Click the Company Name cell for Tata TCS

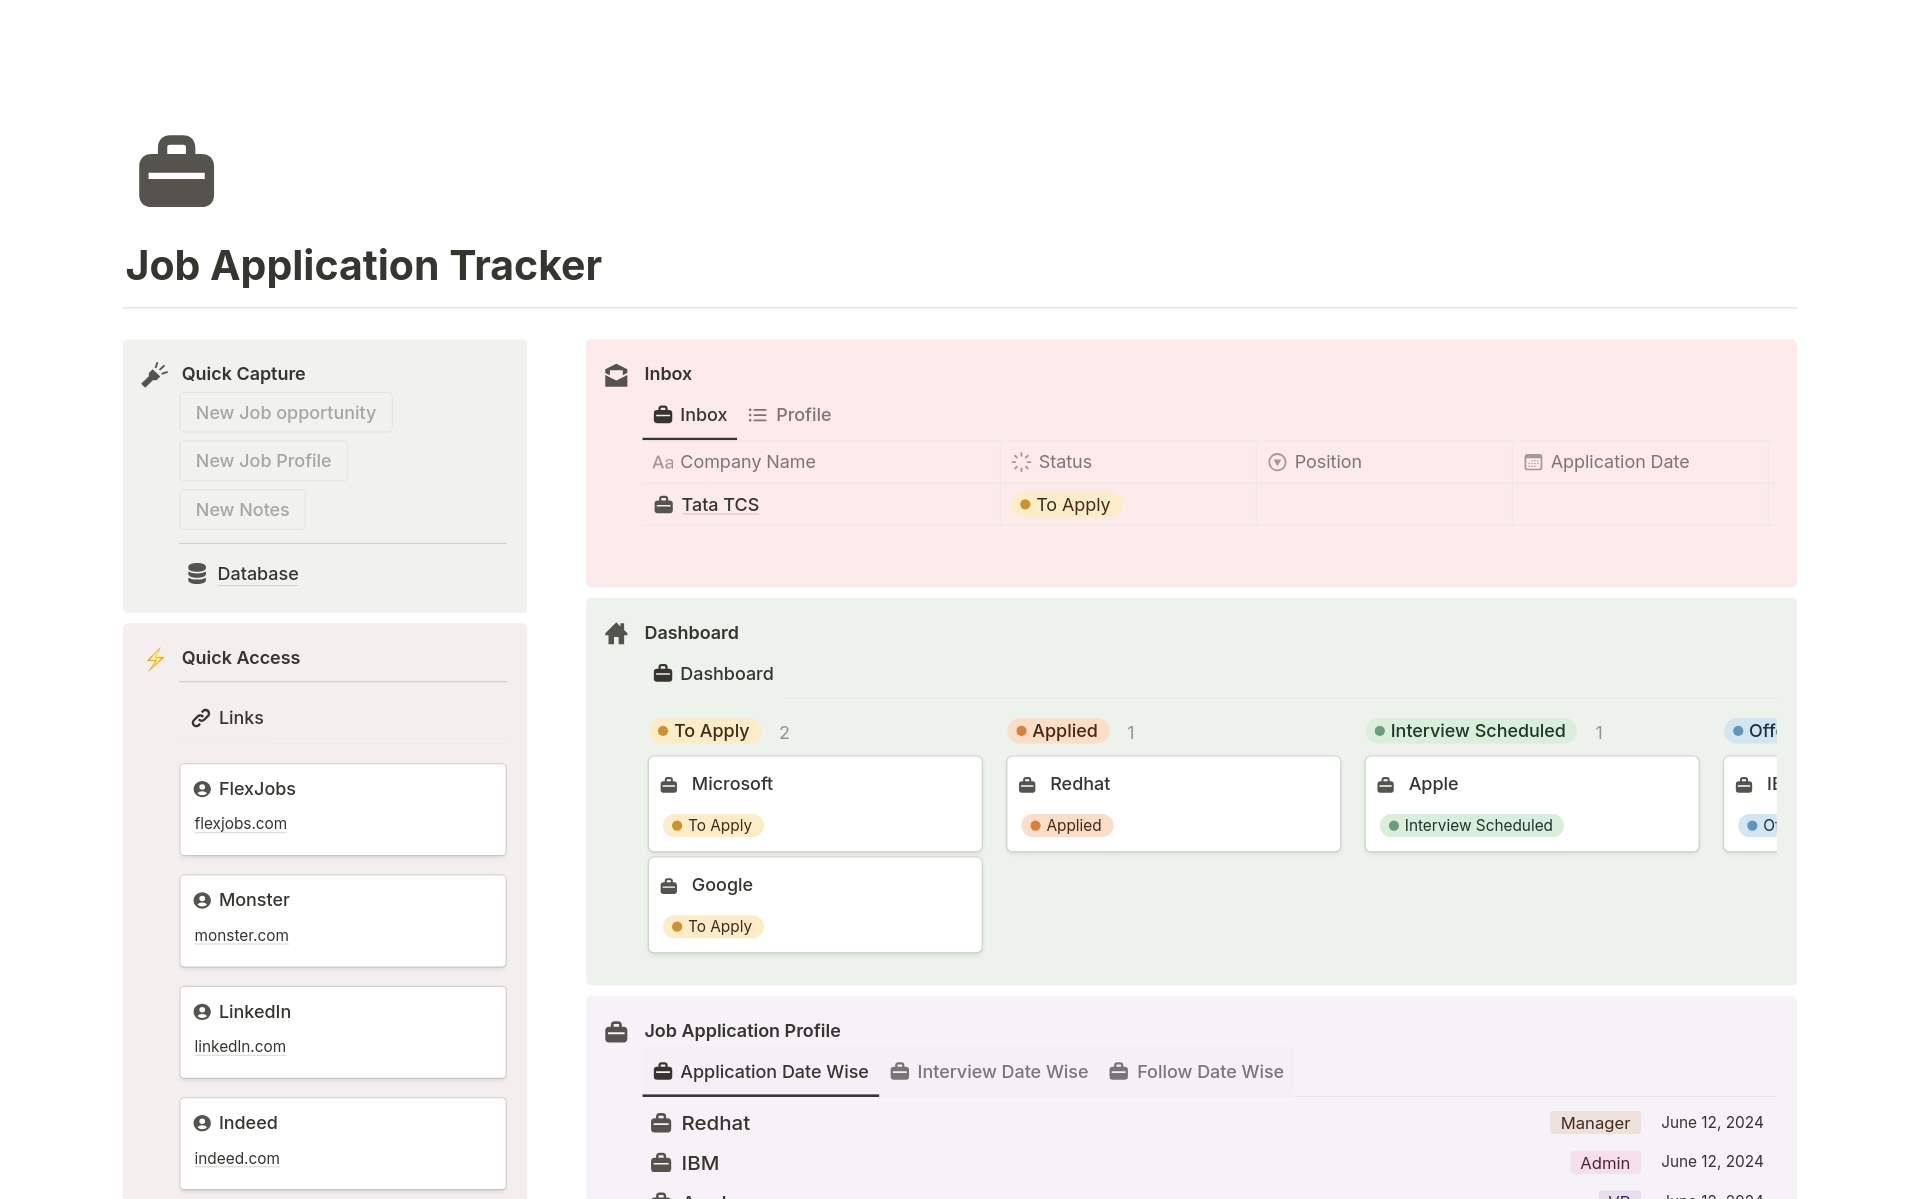(x=719, y=504)
